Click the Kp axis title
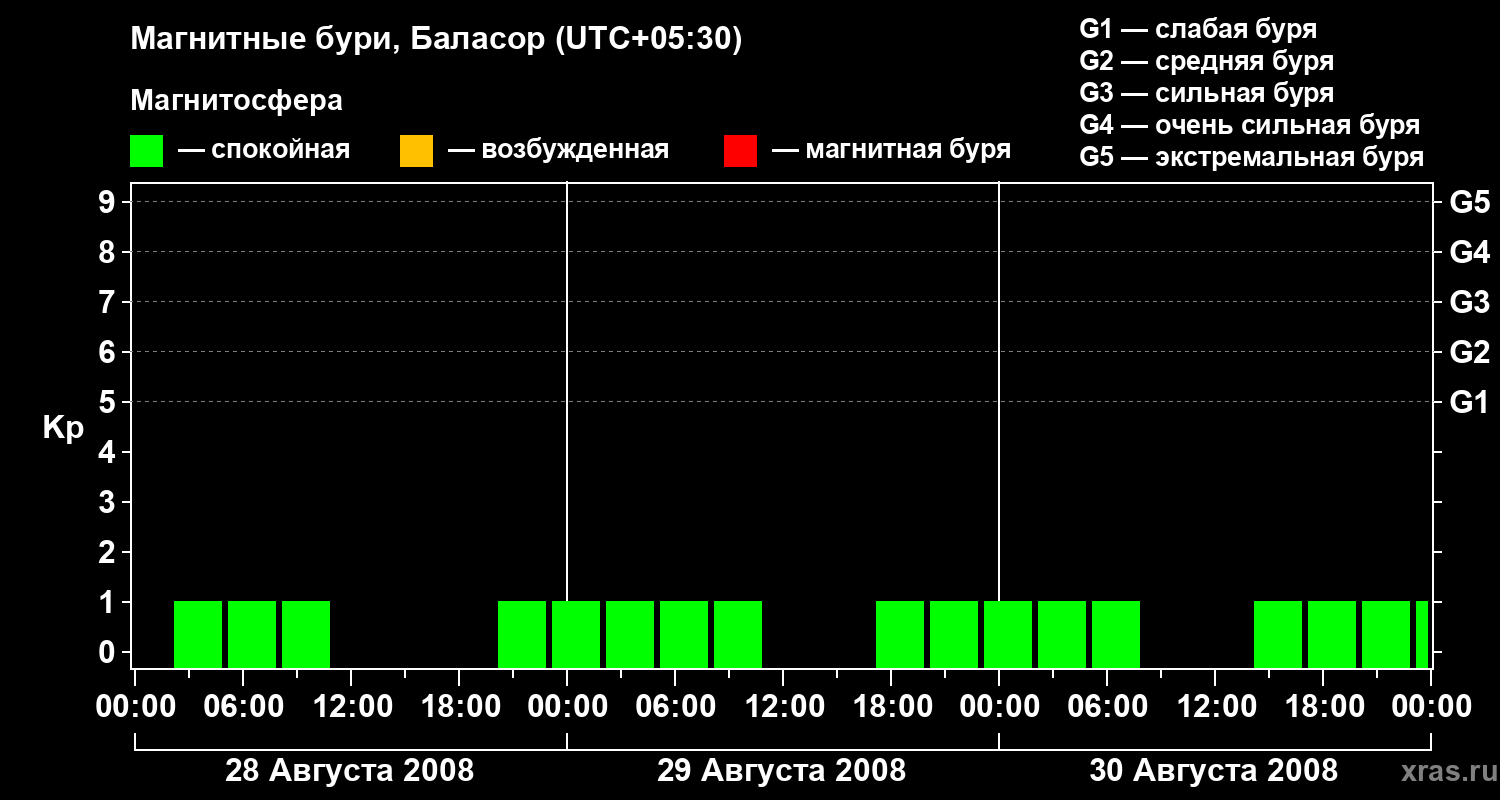This screenshot has width=1500, height=800. (63, 428)
